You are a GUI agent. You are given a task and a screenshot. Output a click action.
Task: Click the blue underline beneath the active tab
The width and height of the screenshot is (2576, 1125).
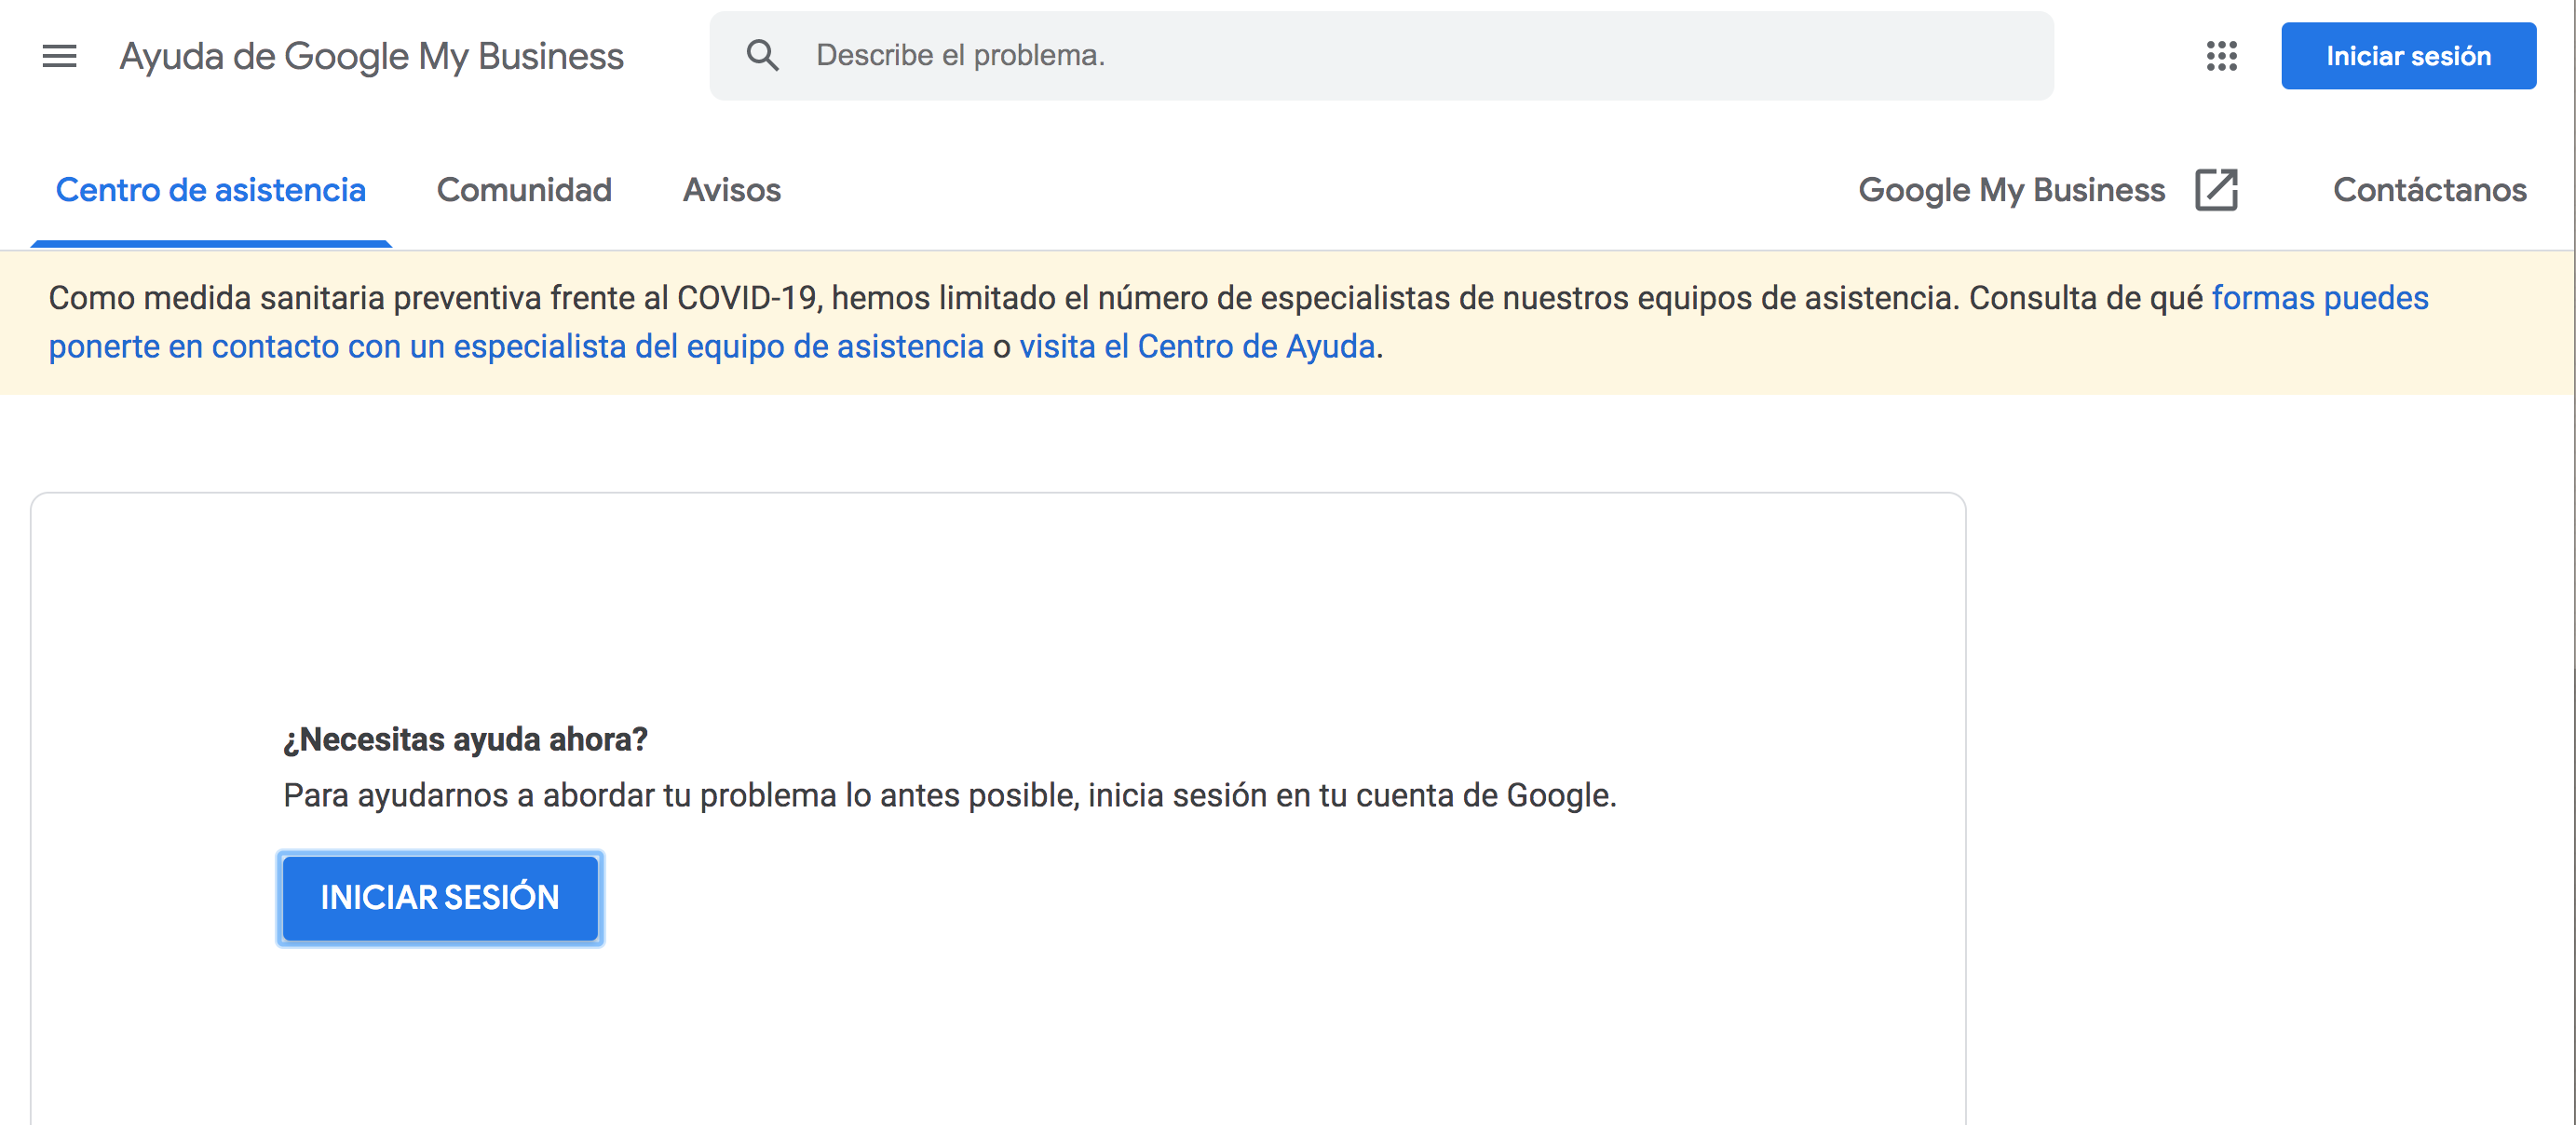(x=211, y=243)
